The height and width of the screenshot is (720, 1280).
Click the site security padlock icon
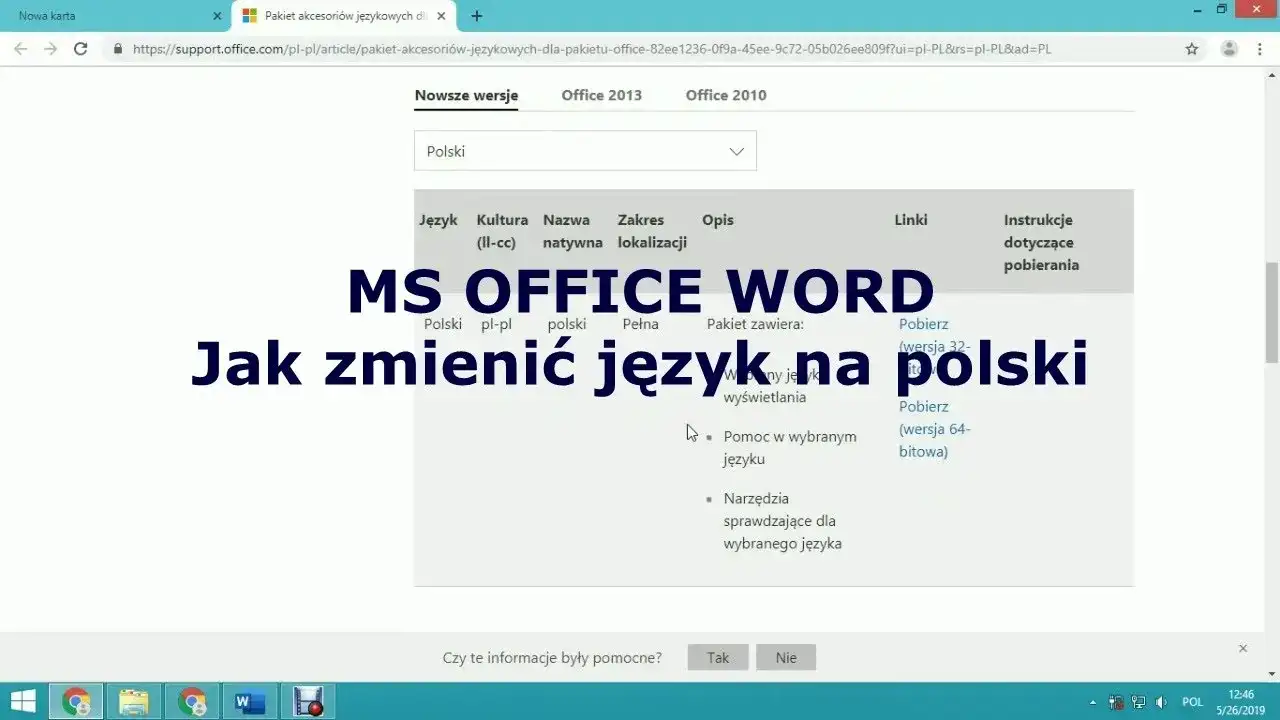click(x=117, y=48)
